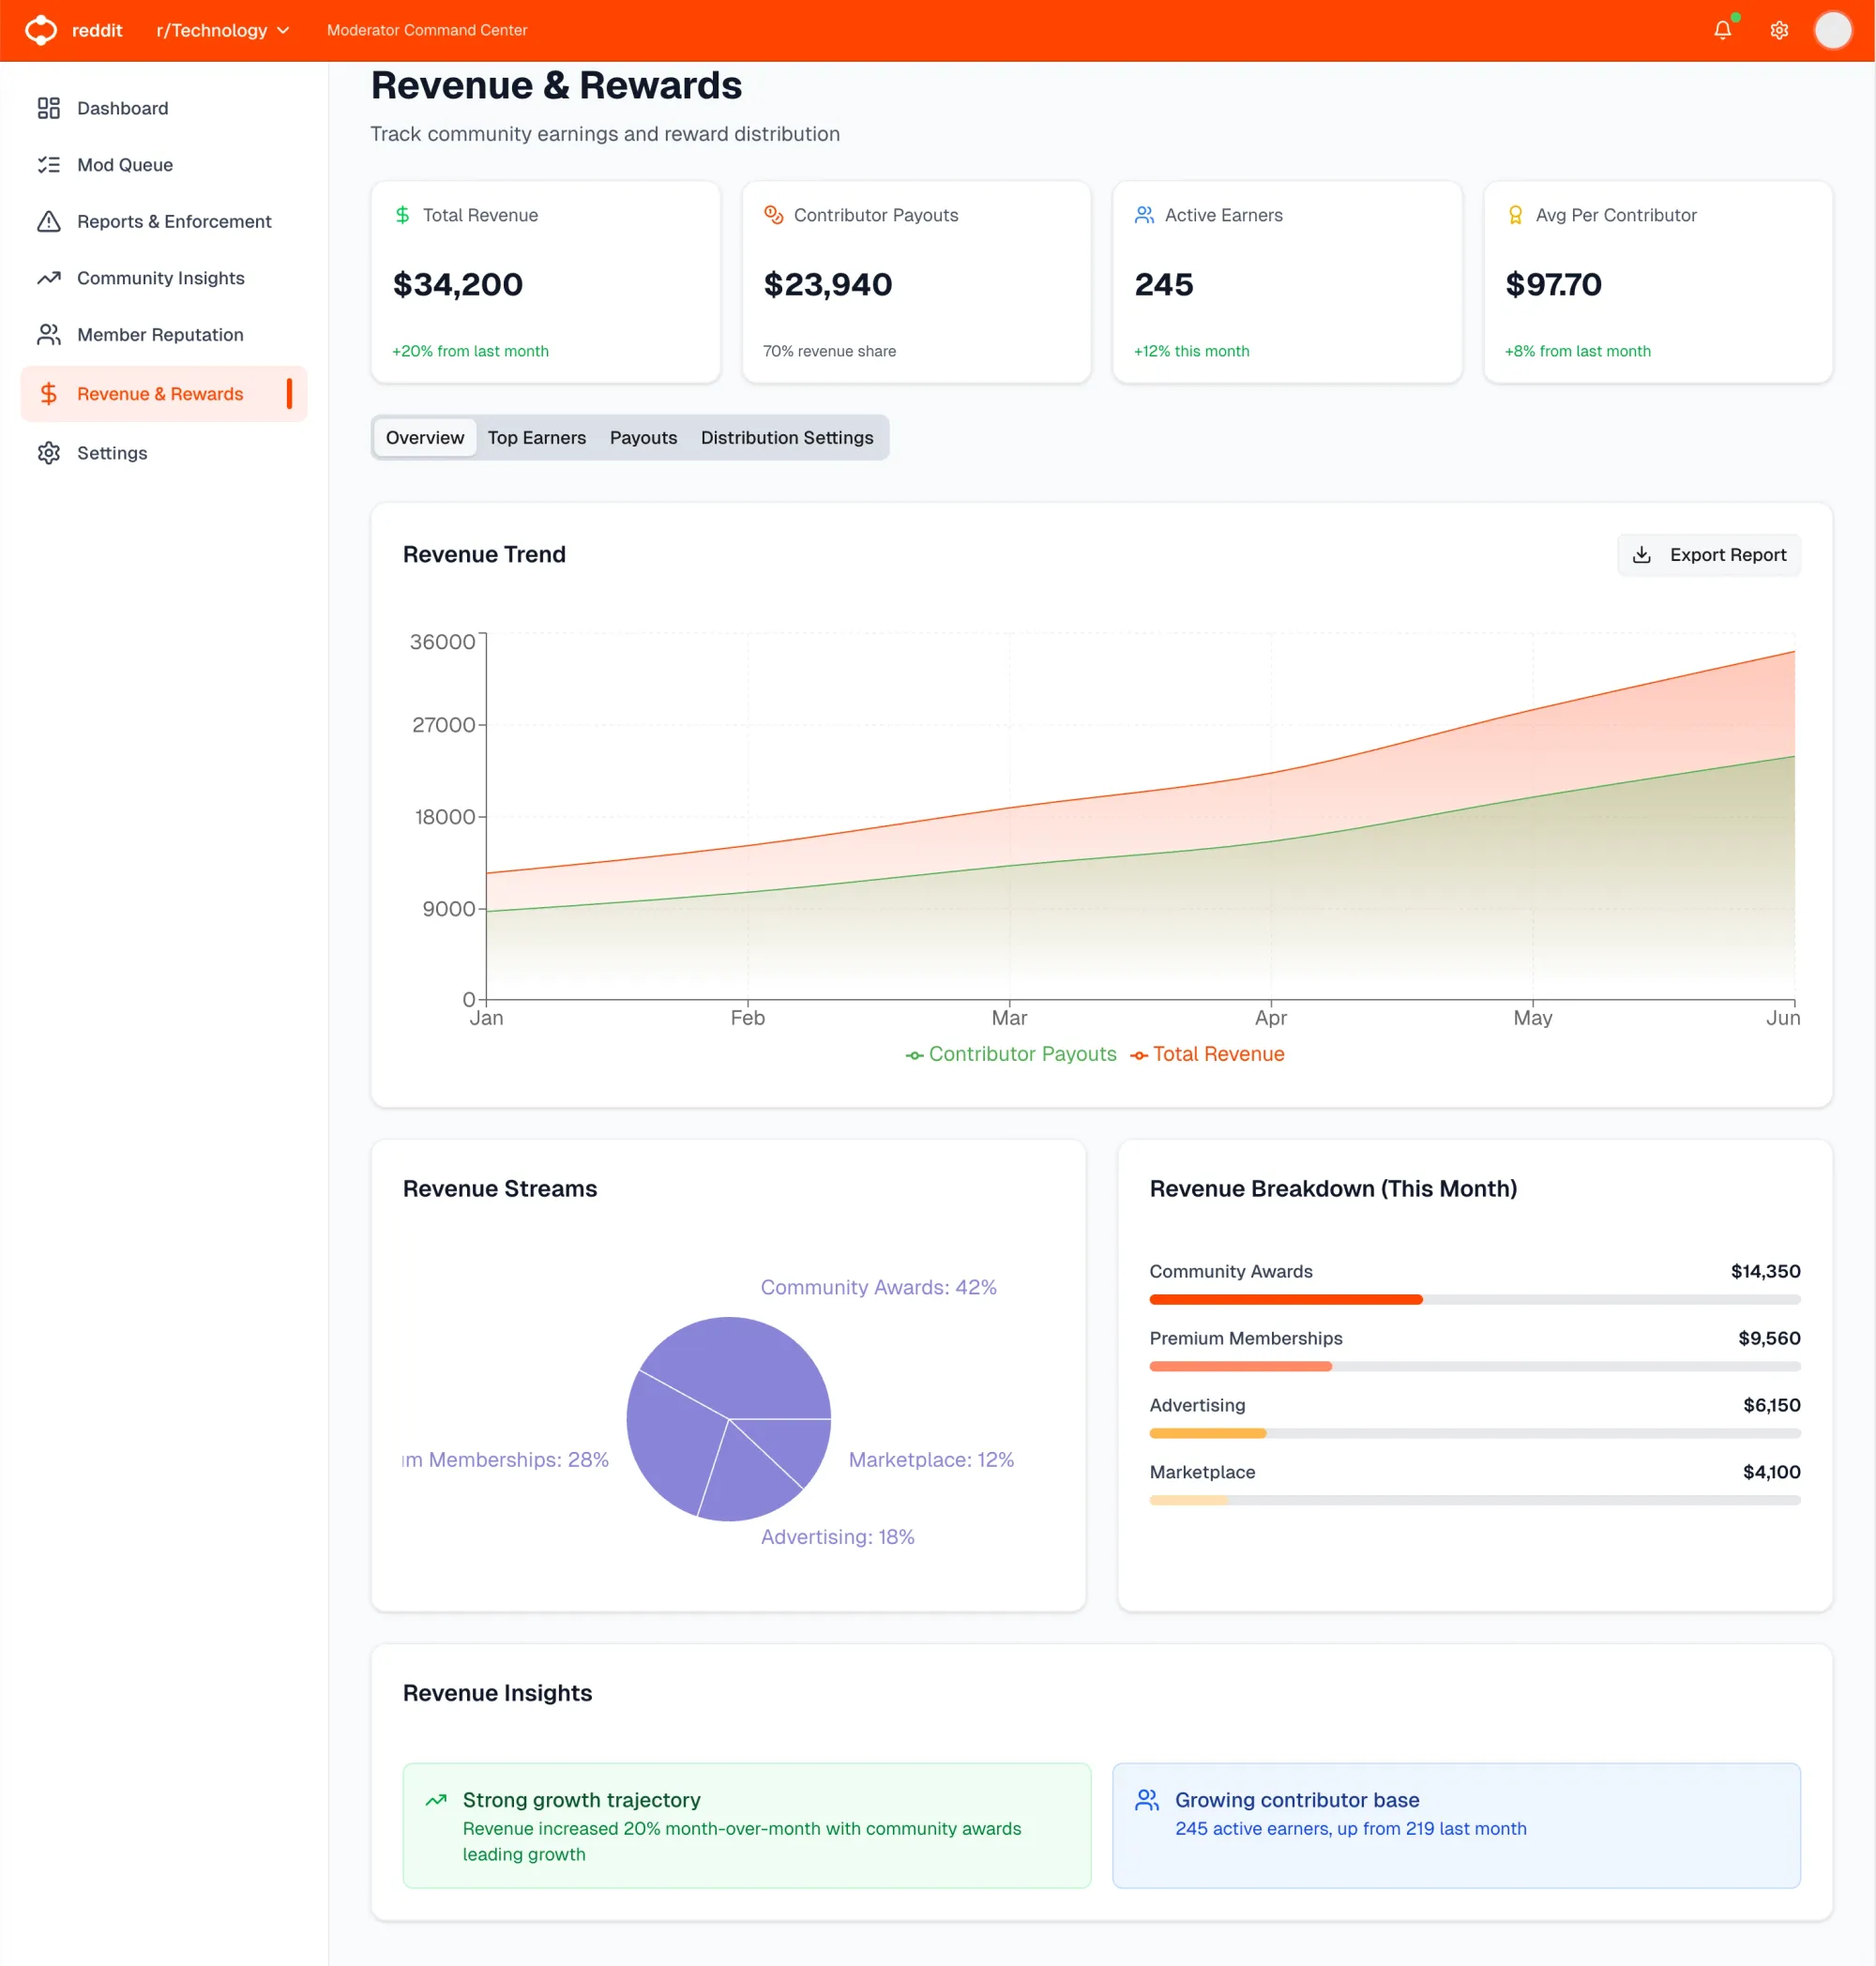Select the Member Reputation people icon
This screenshot has height=1966, width=1876.
point(49,334)
